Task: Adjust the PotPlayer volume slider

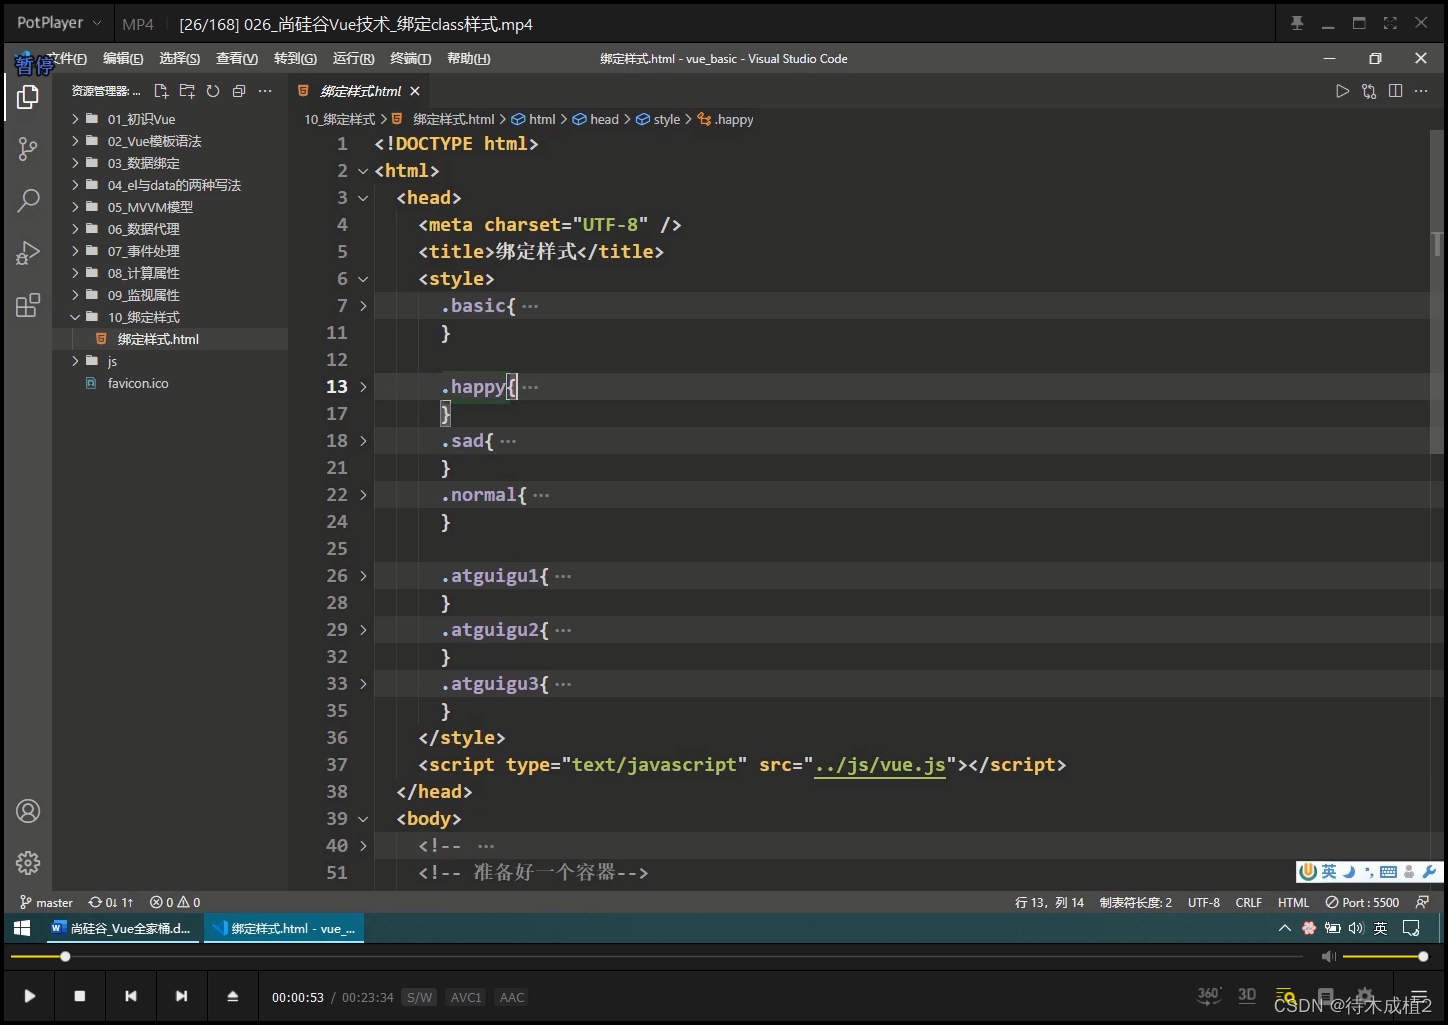Action: (x=1383, y=957)
